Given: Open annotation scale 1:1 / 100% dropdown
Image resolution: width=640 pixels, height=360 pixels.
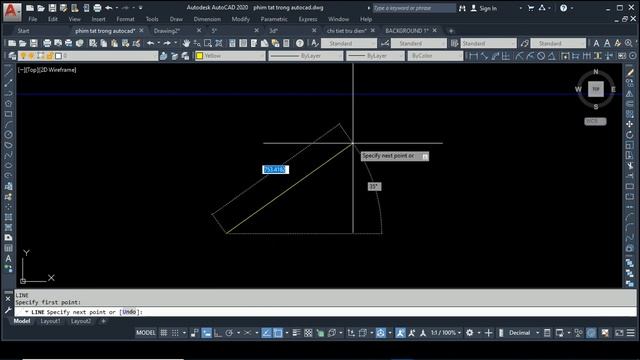Looking at the screenshot, I should (x=446, y=333).
